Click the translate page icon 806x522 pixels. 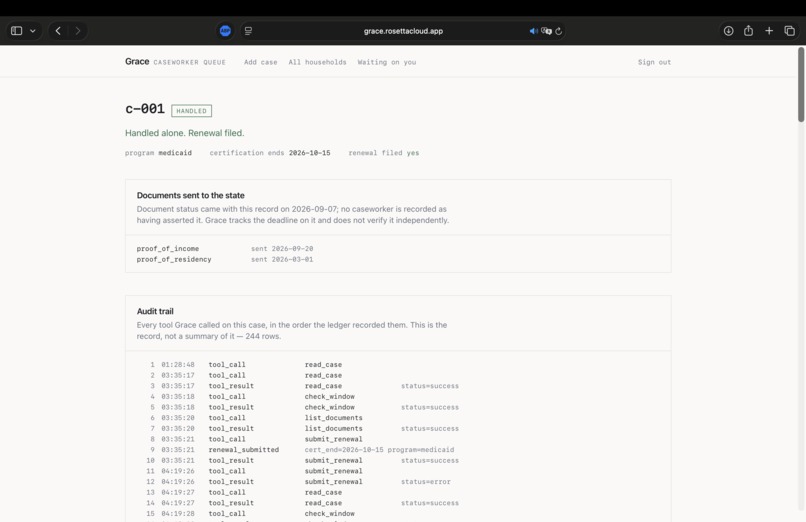click(546, 31)
